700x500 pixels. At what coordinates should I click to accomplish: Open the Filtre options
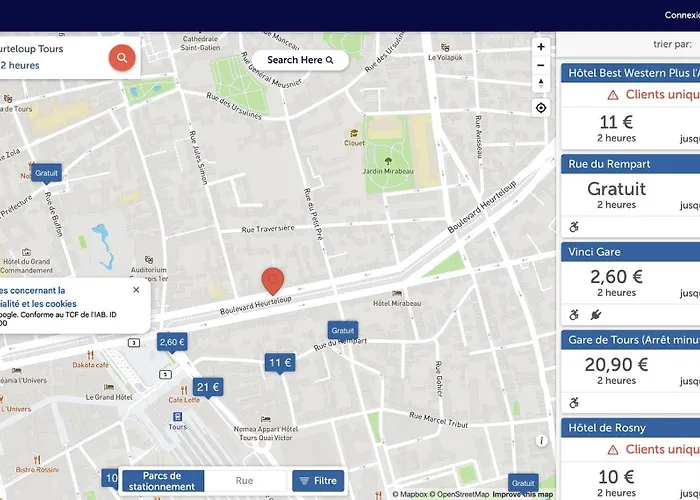point(318,481)
